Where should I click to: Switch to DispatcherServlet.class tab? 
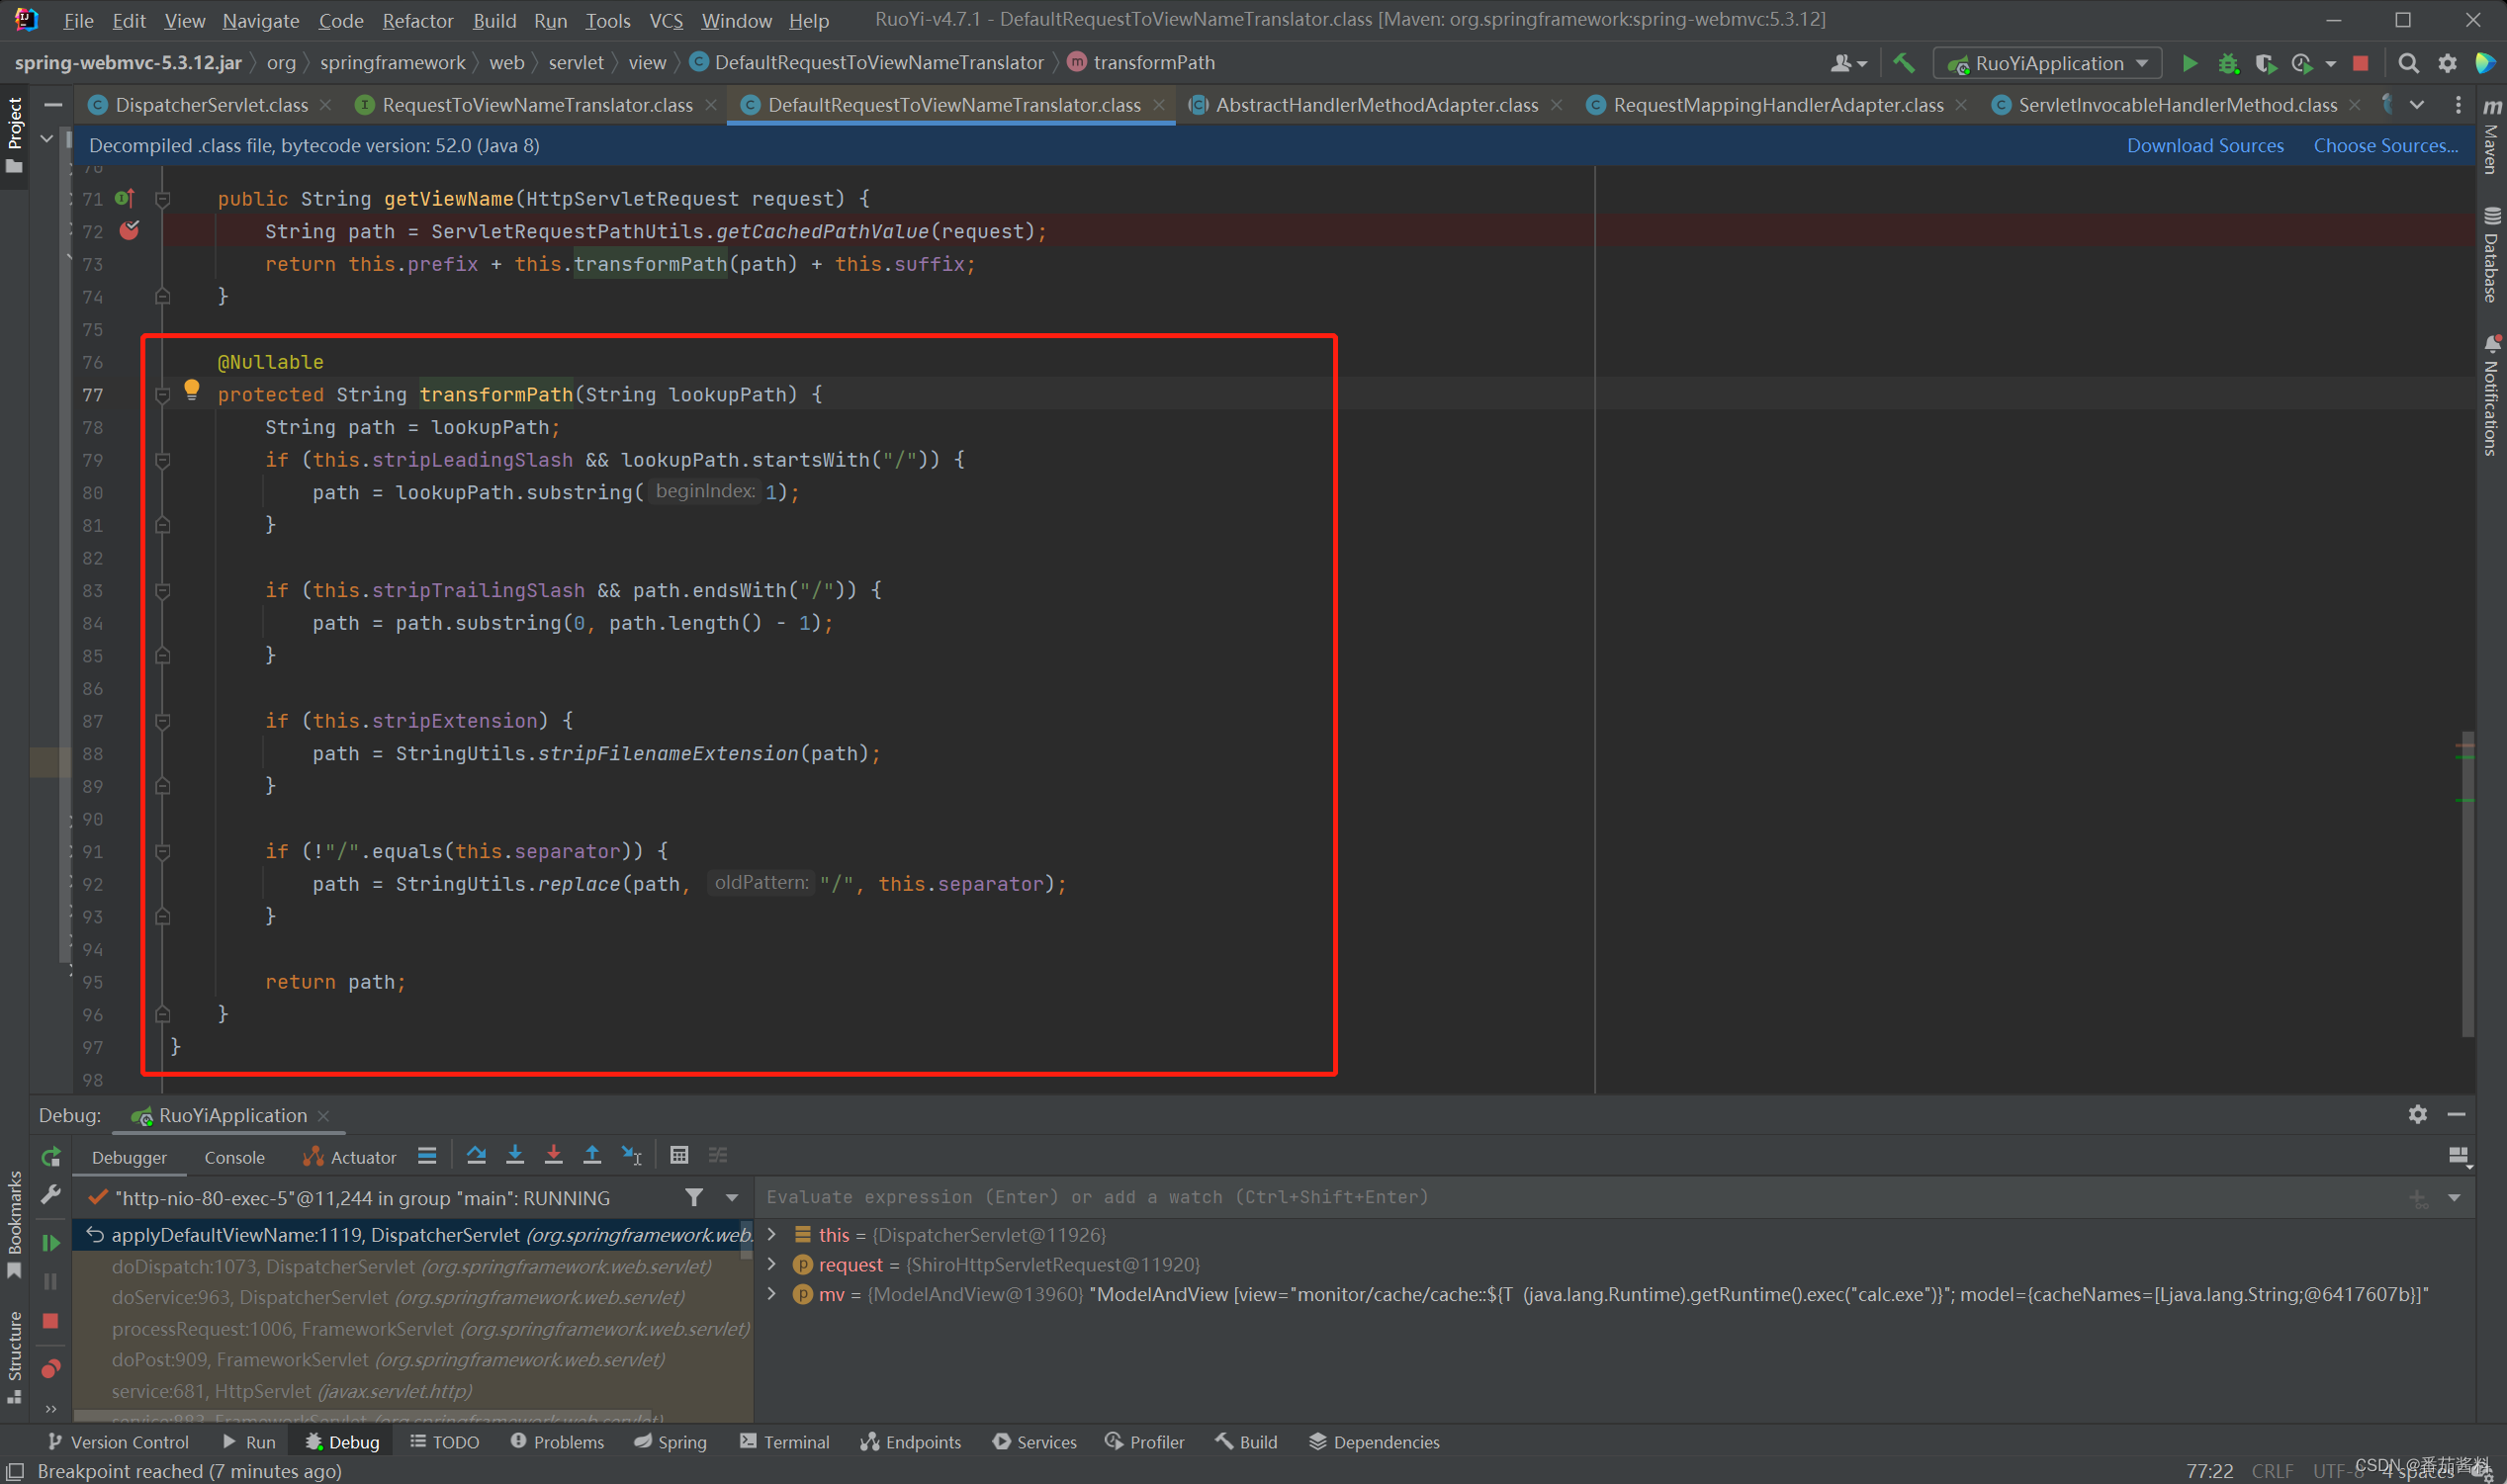click(x=211, y=105)
